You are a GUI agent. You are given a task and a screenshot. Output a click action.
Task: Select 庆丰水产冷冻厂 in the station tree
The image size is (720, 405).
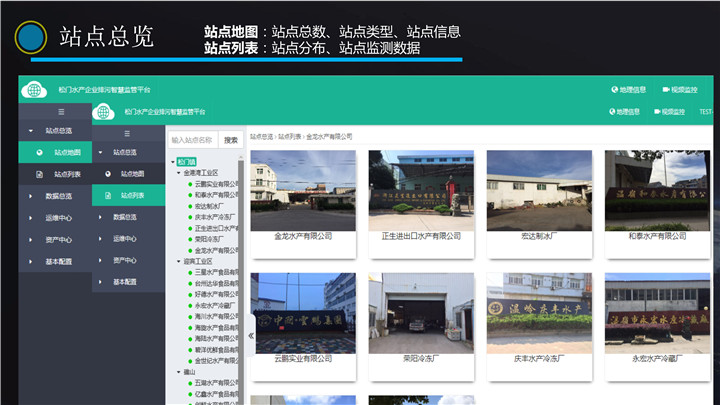click(x=214, y=217)
